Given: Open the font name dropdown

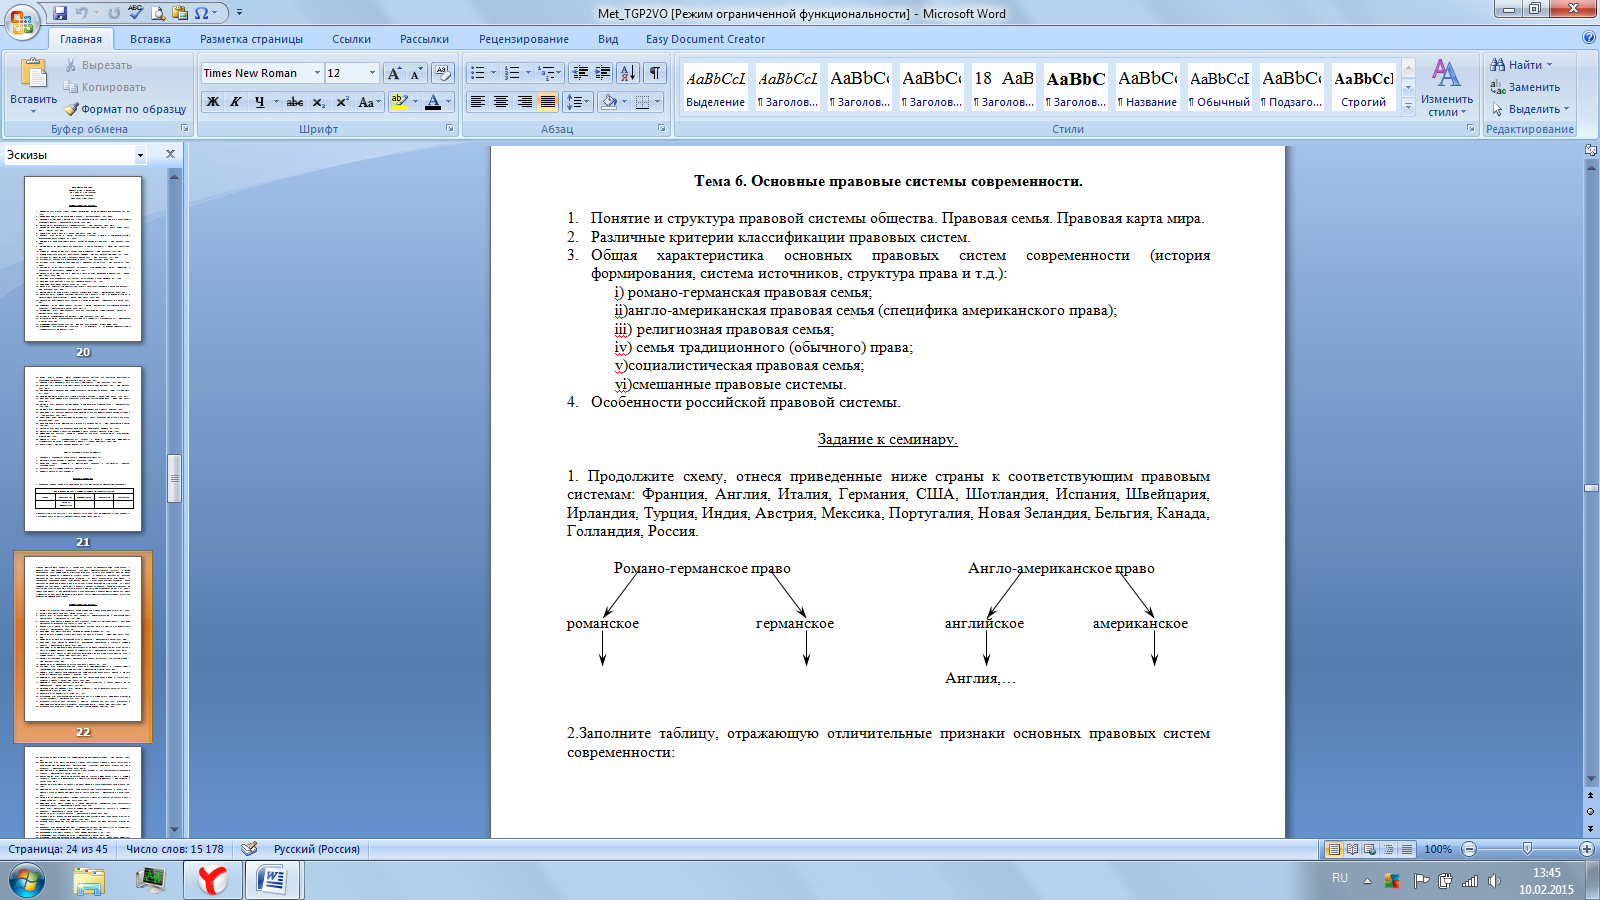Looking at the screenshot, I should 317,73.
